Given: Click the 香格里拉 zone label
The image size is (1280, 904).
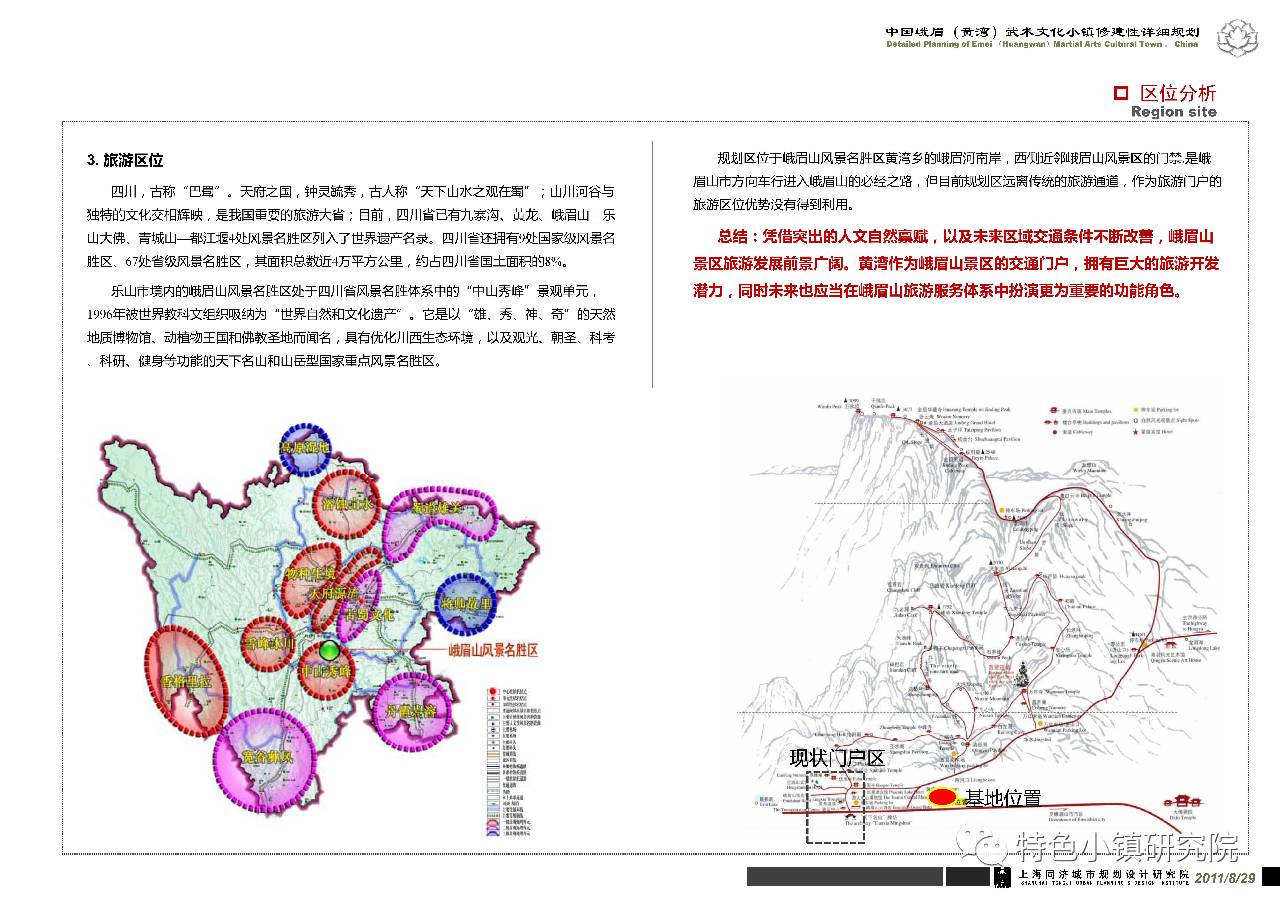Looking at the screenshot, I should 185,681.
